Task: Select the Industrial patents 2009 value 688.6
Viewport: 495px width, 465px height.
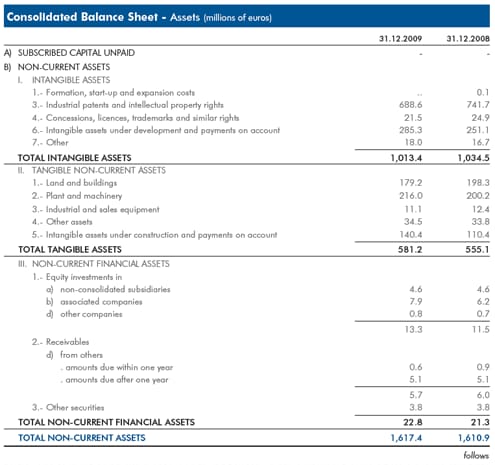Action: pyautogui.click(x=410, y=105)
